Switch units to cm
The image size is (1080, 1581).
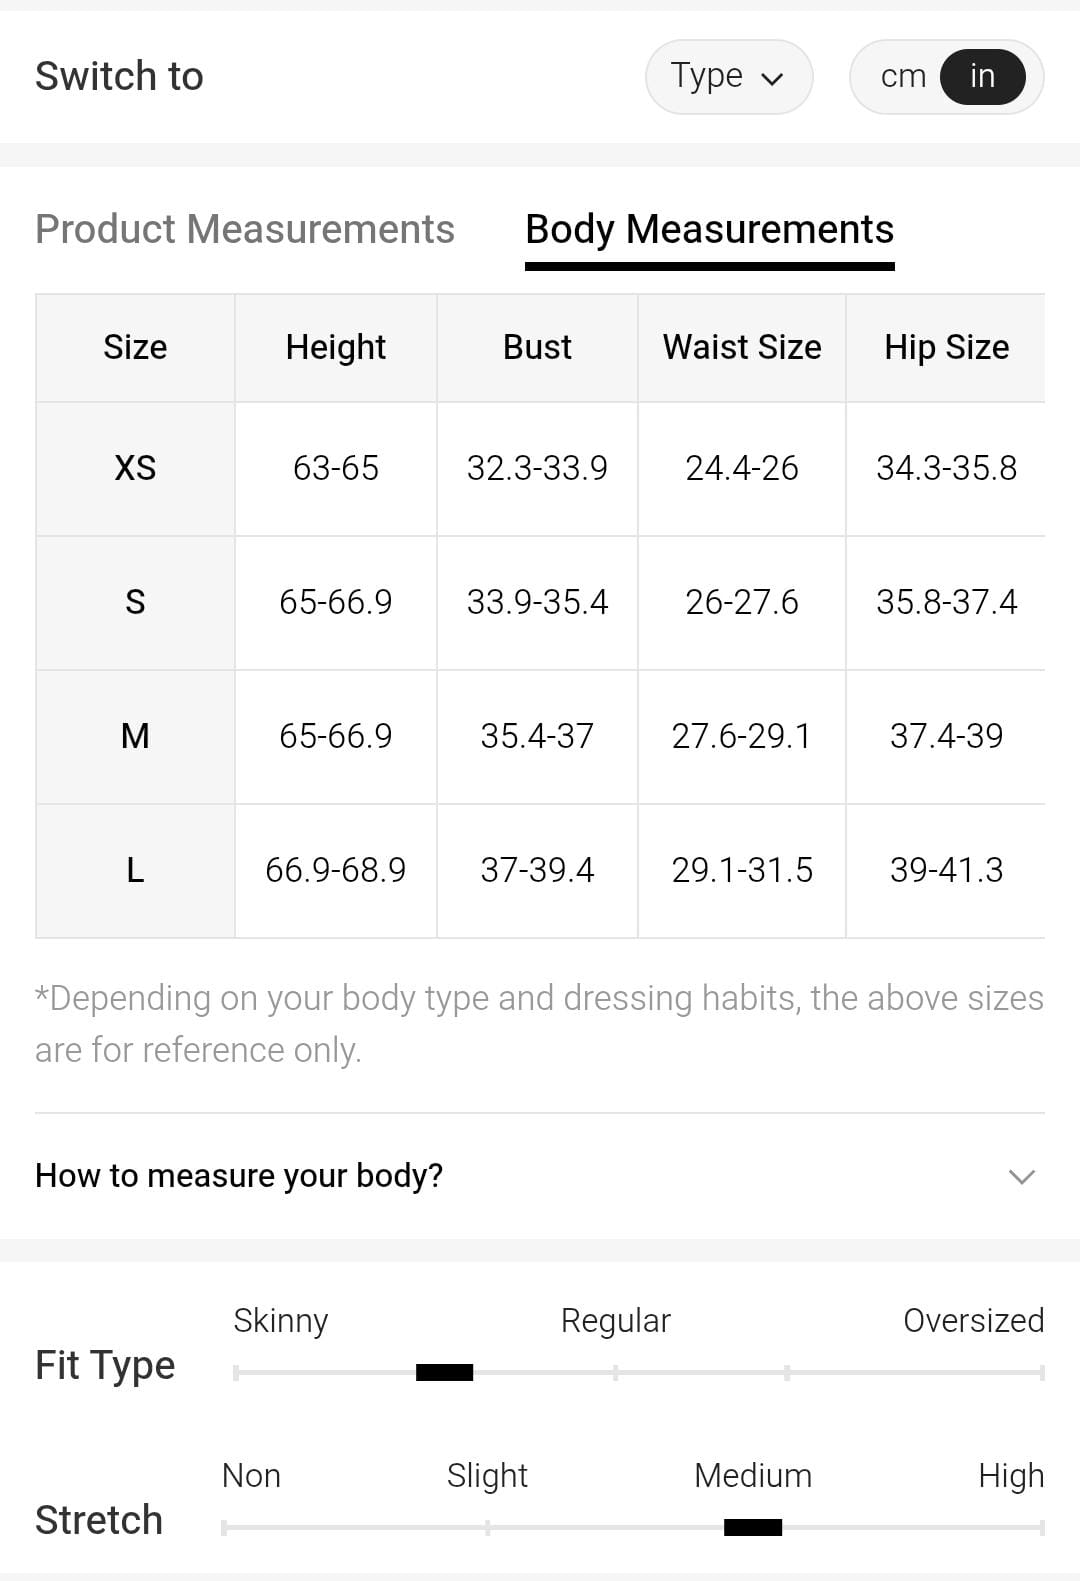coord(903,77)
